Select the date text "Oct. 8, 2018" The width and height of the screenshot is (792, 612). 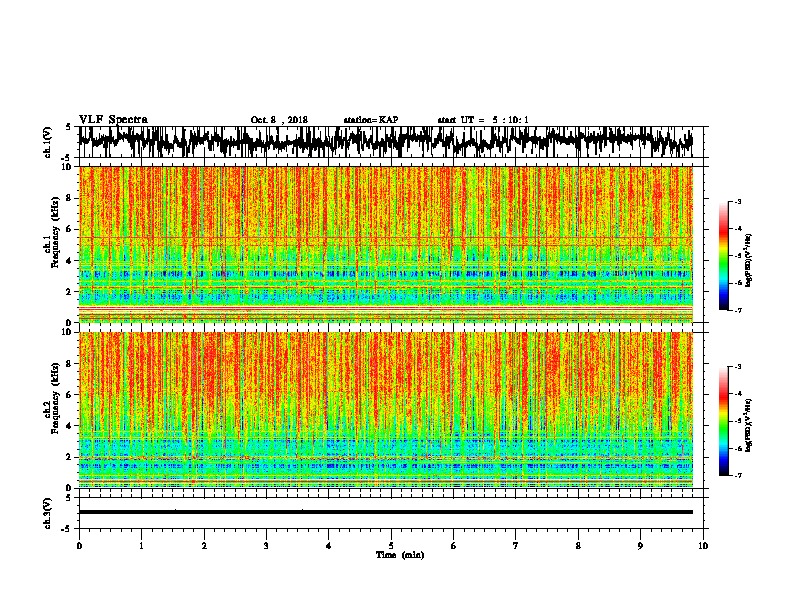click(x=279, y=120)
